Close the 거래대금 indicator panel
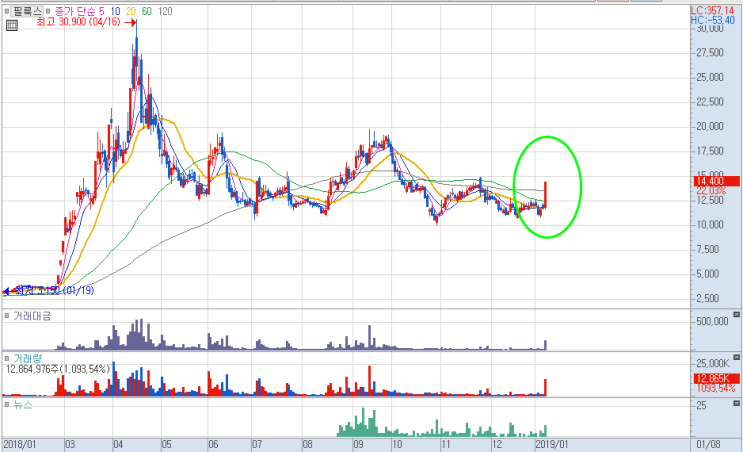This screenshot has width=743, height=452. pyautogui.click(x=736, y=315)
